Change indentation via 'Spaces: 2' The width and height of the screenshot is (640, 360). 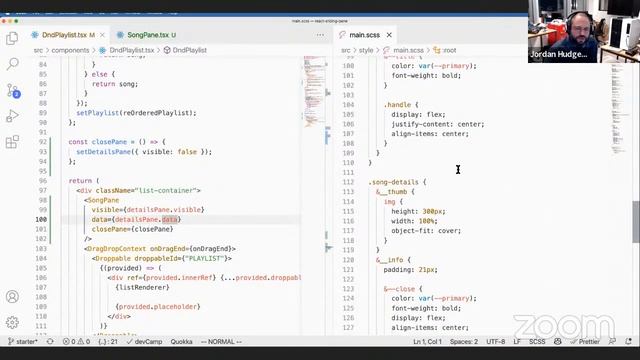point(464,342)
